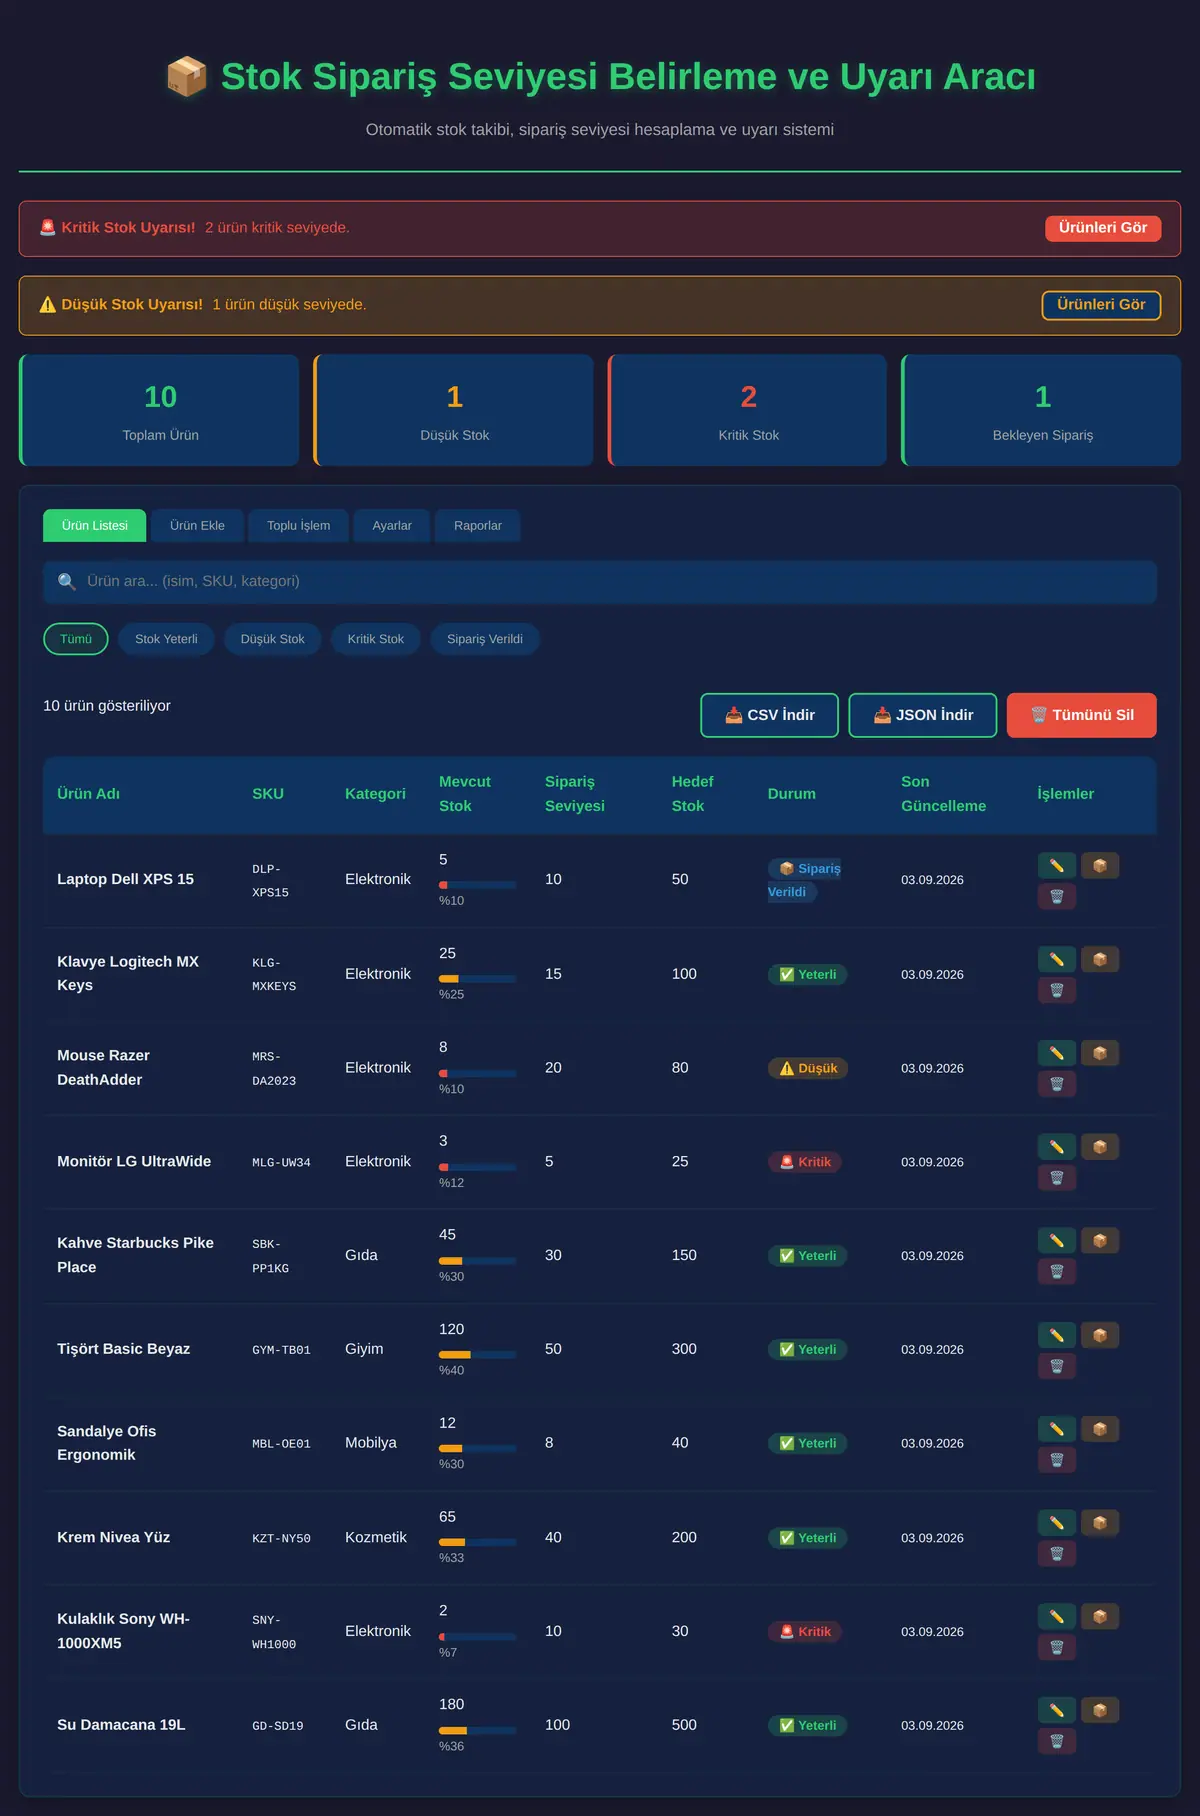This screenshot has height=1816, width=1200.
Task: Click the Kritik Stok summary card
Action: (748, 410)
